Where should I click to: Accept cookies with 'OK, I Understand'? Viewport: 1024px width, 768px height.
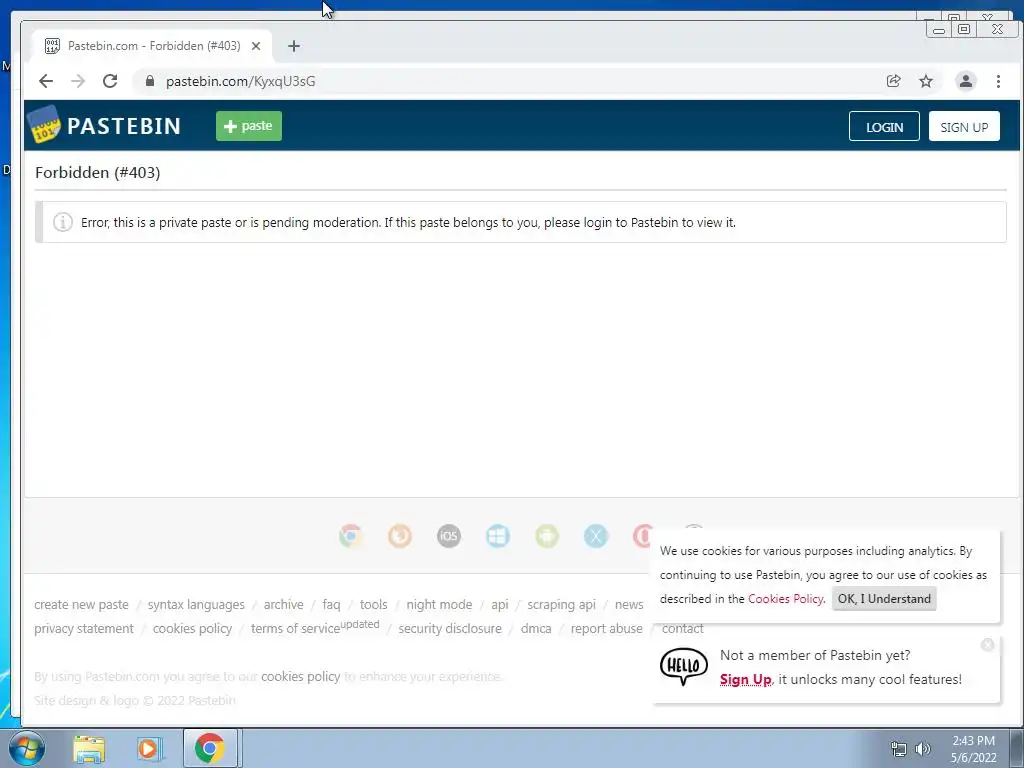click(x=884, y=599)
